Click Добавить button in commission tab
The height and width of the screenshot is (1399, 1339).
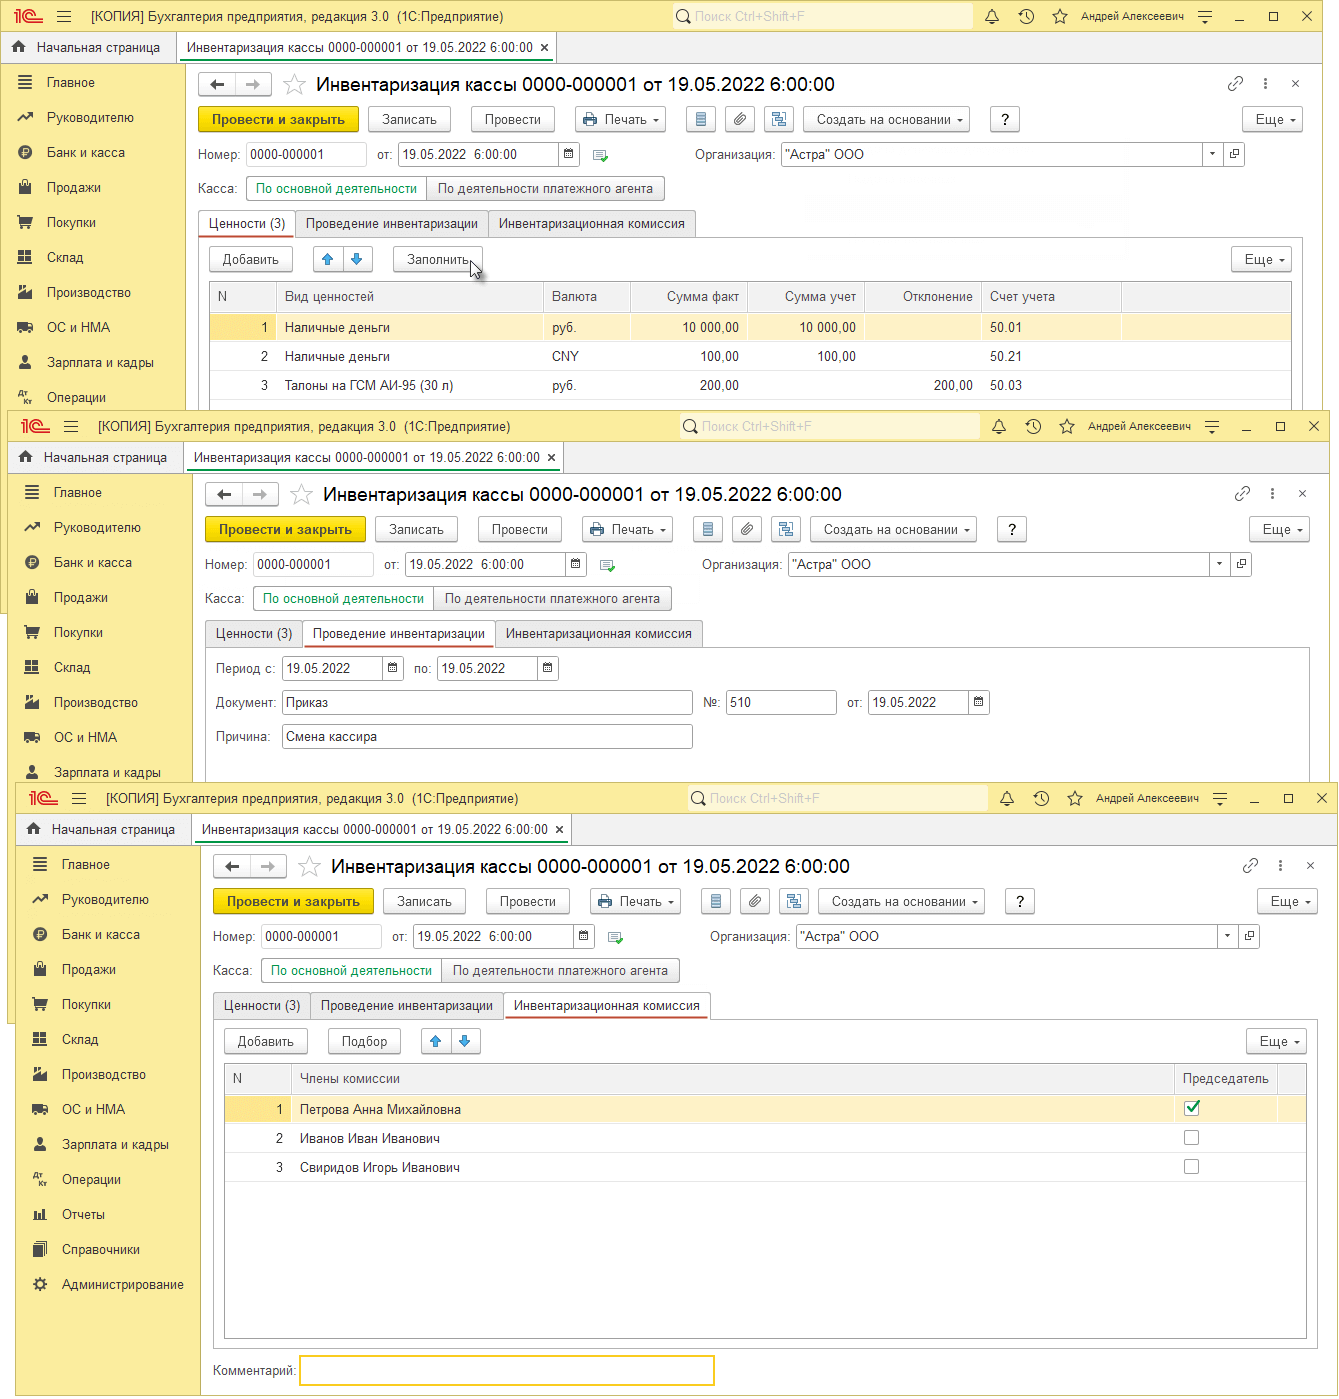265,1041
